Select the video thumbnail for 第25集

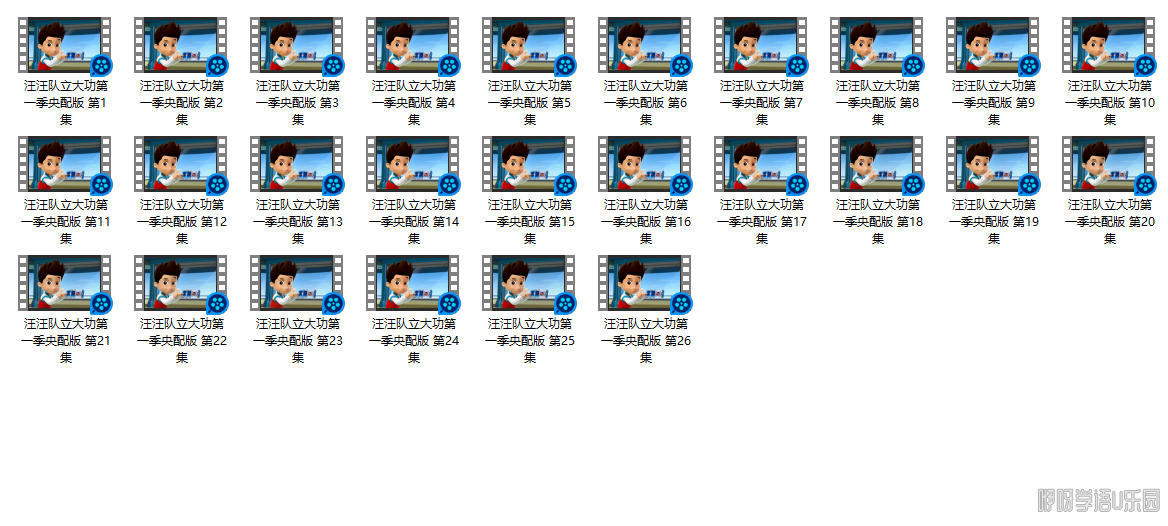tap(530, 283)
